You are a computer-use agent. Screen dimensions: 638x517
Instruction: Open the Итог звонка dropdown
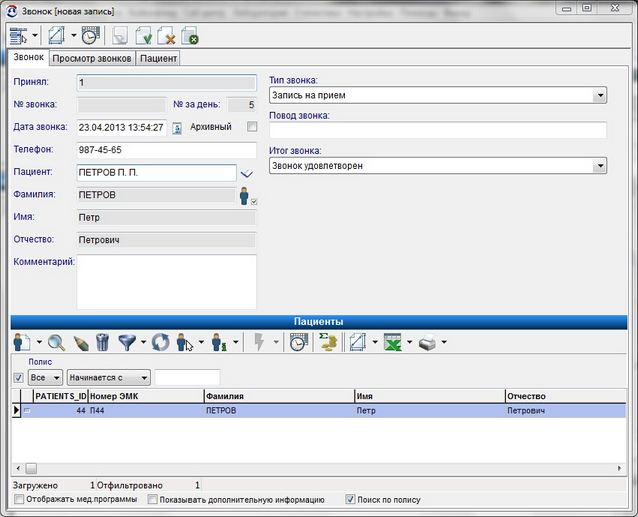[600, 166]
